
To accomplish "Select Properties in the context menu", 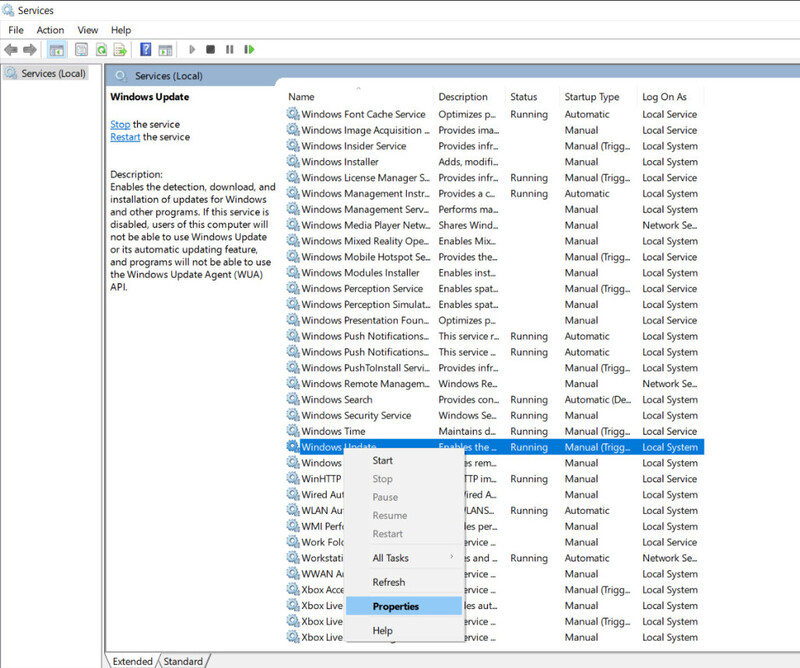I will (404, 606).
